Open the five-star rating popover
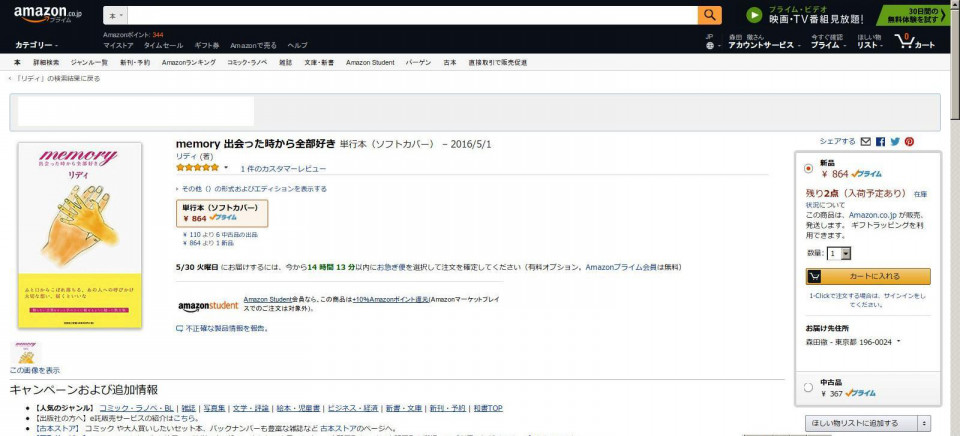The height and width of the screenshot is (436, 960). pos(226,168)
